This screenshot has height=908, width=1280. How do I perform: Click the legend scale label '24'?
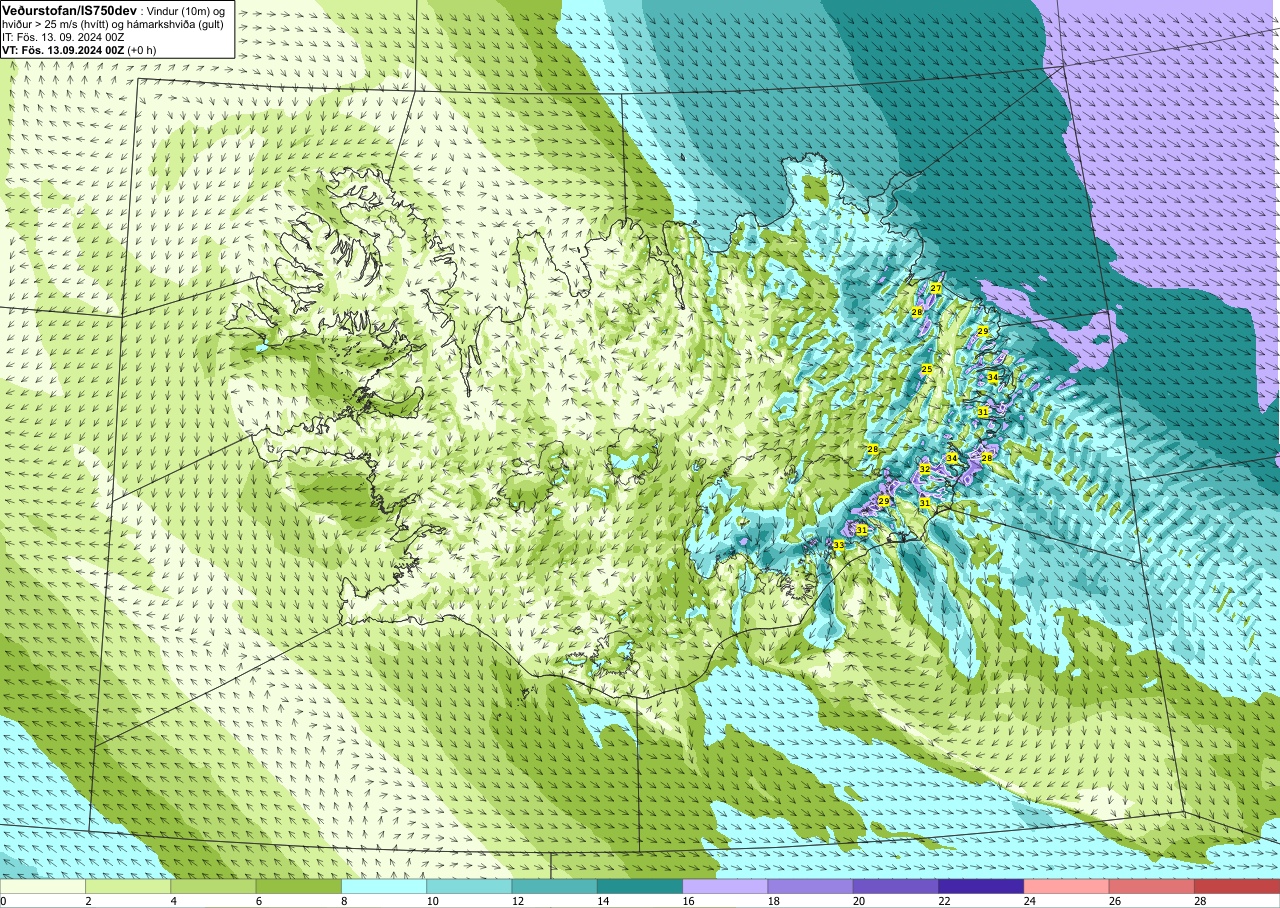tap(1030, 901)
